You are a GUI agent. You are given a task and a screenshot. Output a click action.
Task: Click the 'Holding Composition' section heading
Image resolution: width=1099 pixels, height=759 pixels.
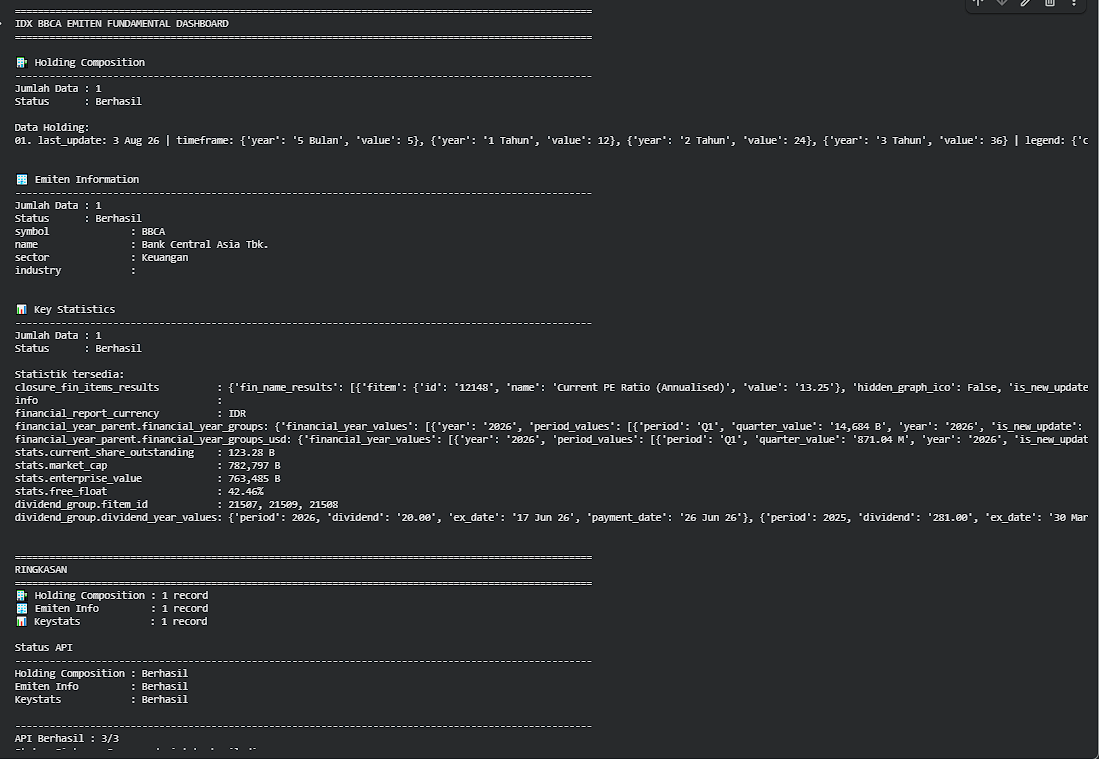[x=90, y=62]
